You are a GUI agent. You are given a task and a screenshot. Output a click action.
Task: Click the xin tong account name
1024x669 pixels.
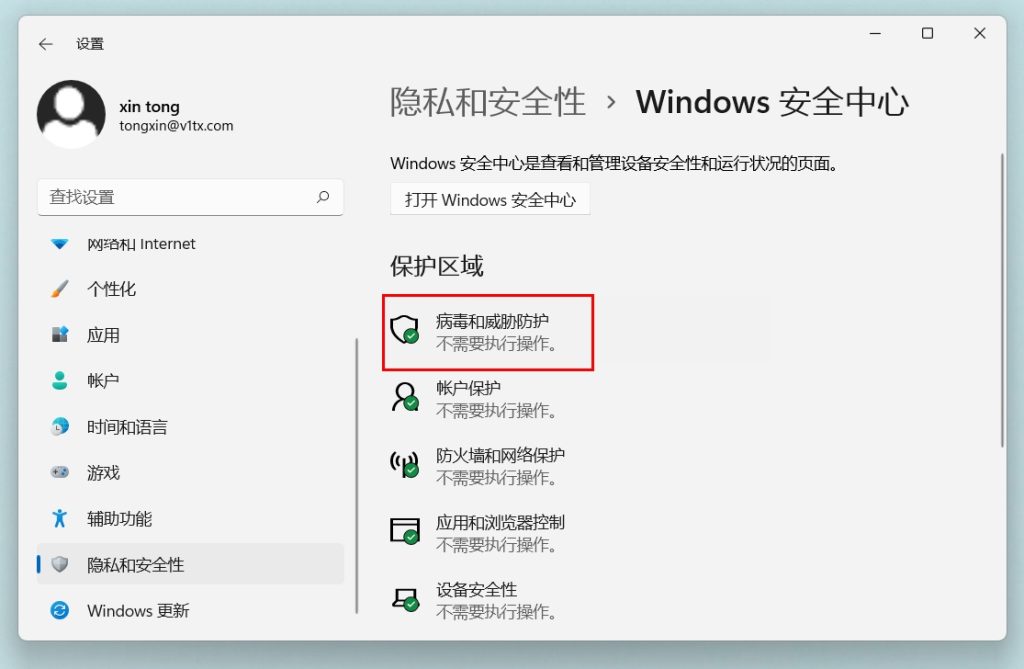[x=150, y=106]
